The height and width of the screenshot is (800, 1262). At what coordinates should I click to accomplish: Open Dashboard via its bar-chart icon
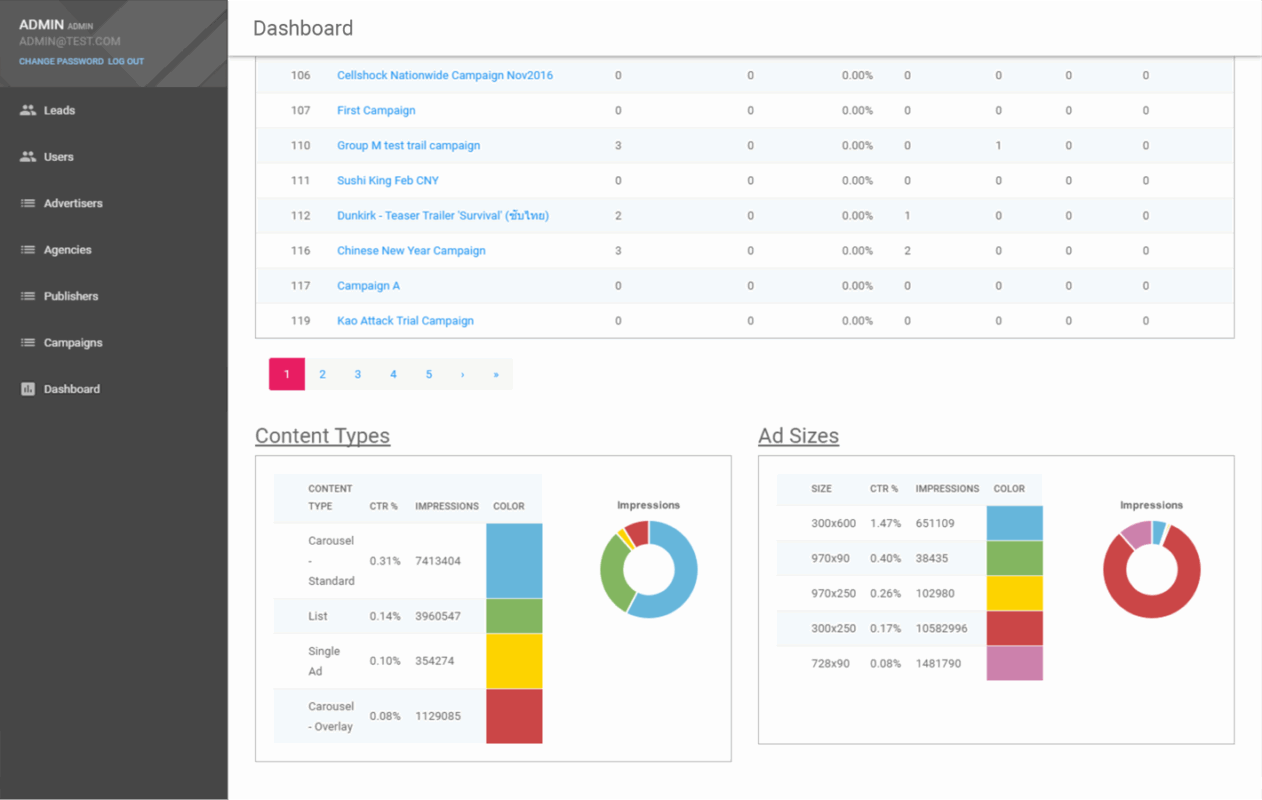[x=27, y=388]
